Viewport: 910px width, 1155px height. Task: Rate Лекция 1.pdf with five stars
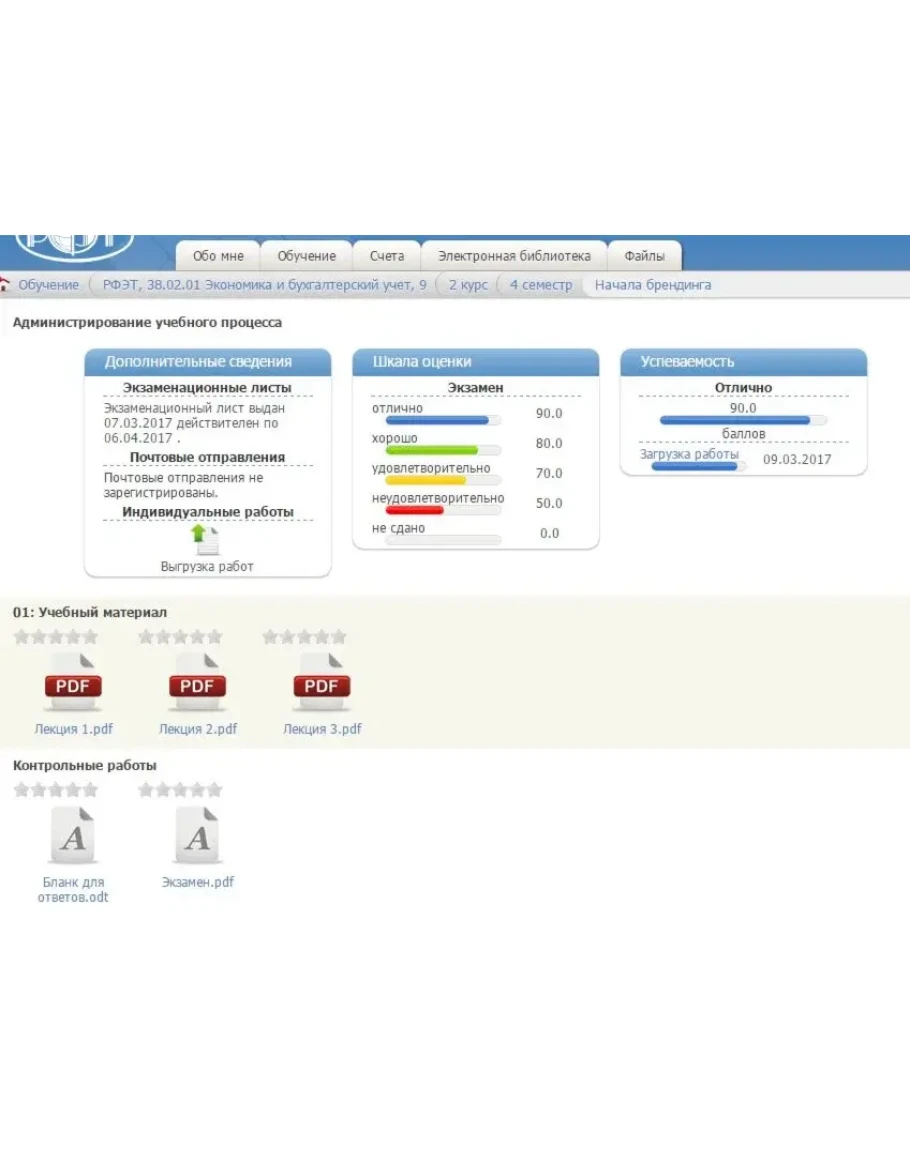(x=90, y=637)
